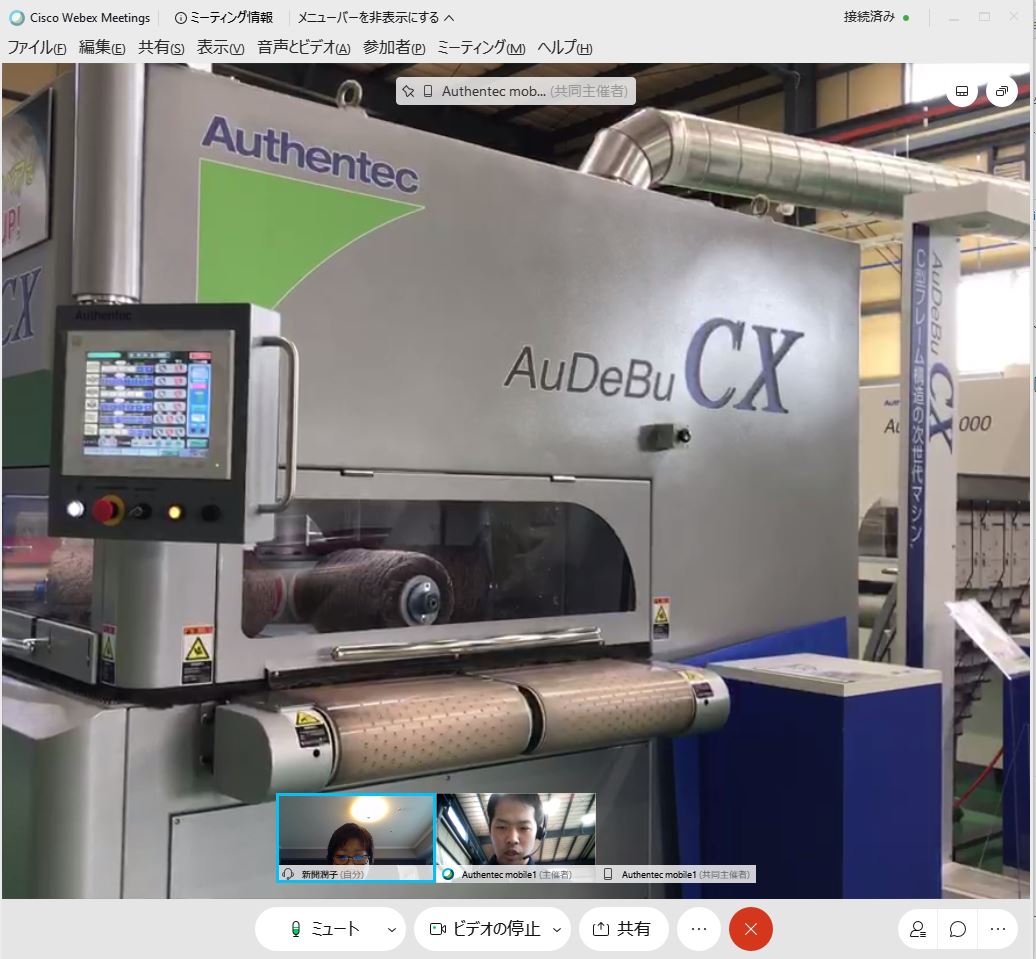Hide the menu bar via メニューバーを非表示にする
Viewport: 1036px width, 959px height.
pyautogui.click(x=375, y=17)
